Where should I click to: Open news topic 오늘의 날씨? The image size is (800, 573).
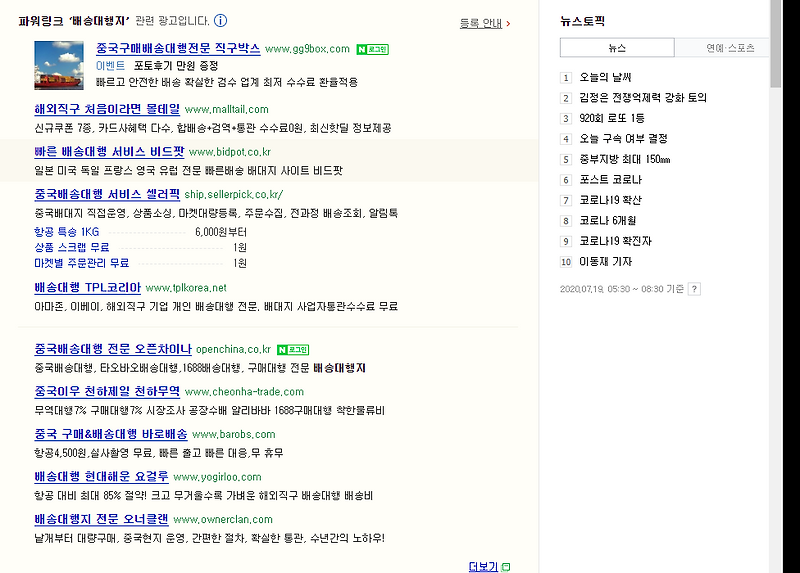(x=606, y=77)
